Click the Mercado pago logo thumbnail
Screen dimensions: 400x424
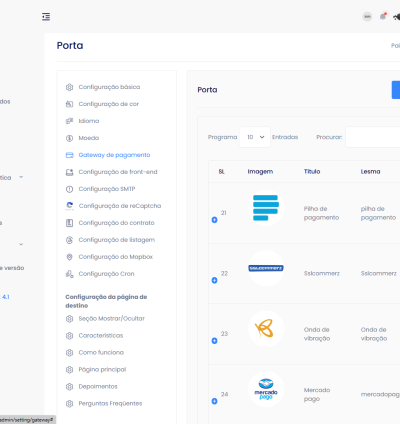[266, 389]
